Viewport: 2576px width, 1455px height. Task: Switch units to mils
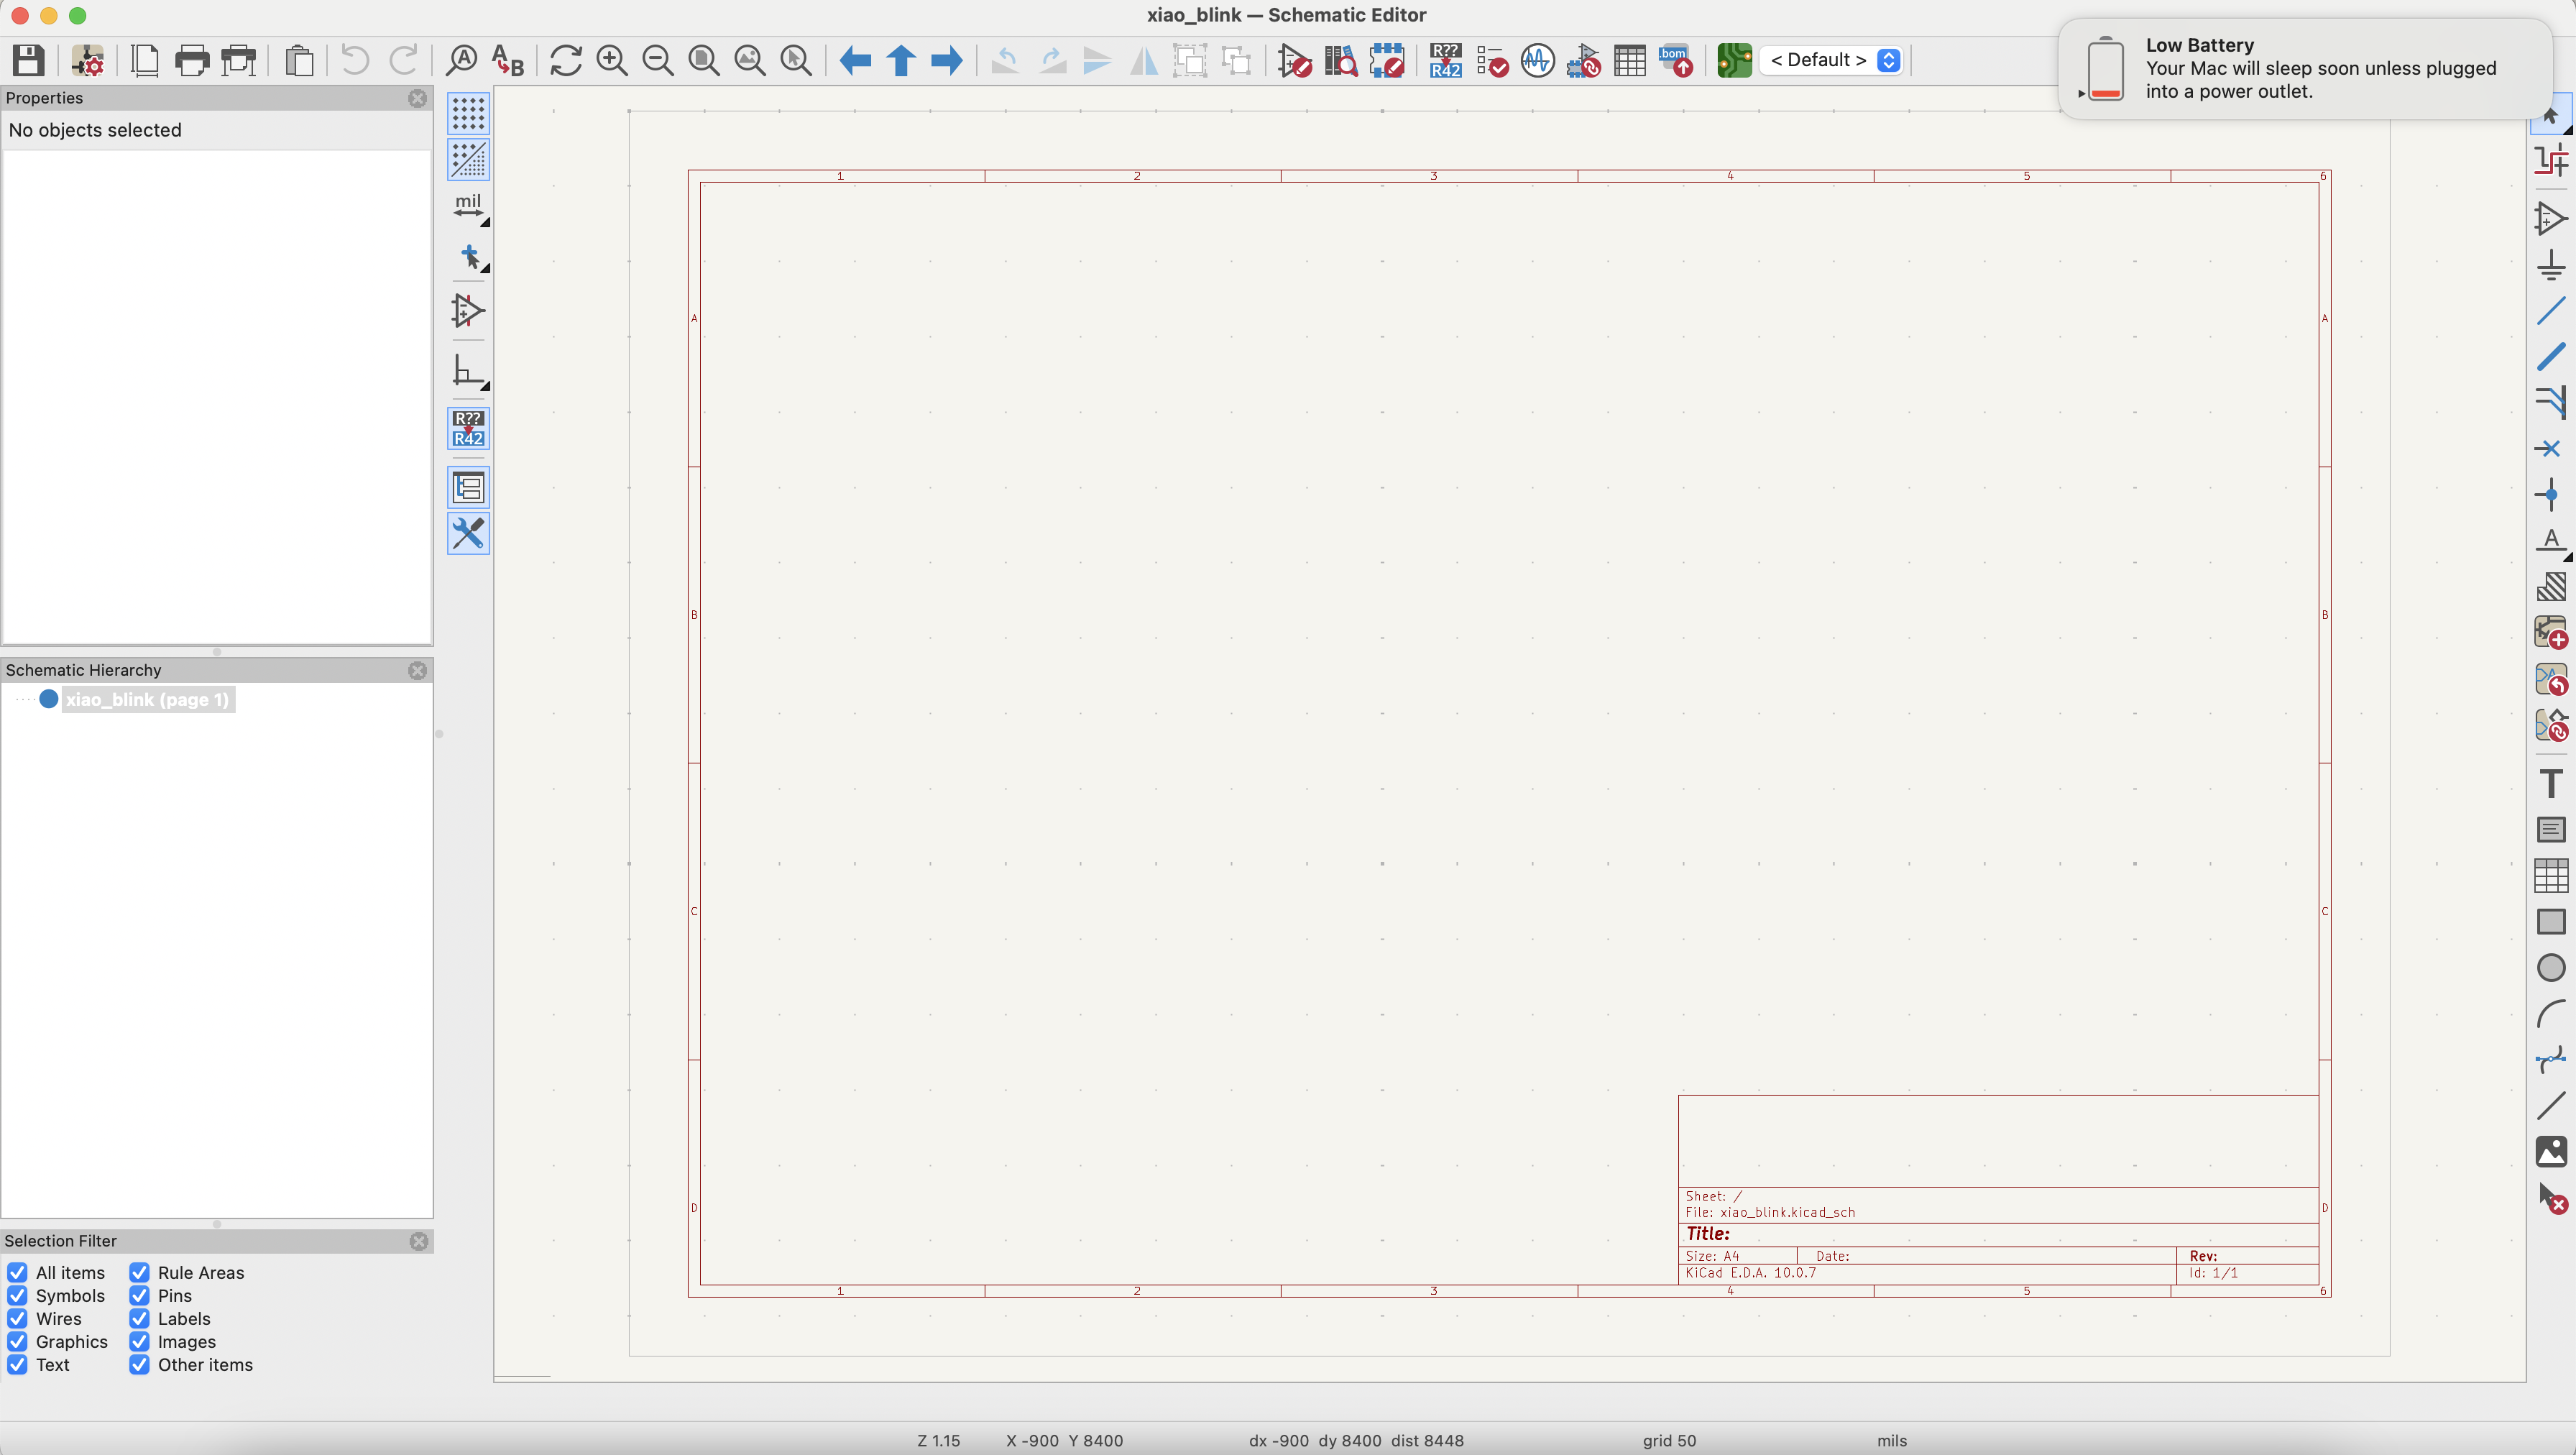click(x=468, y=208)
